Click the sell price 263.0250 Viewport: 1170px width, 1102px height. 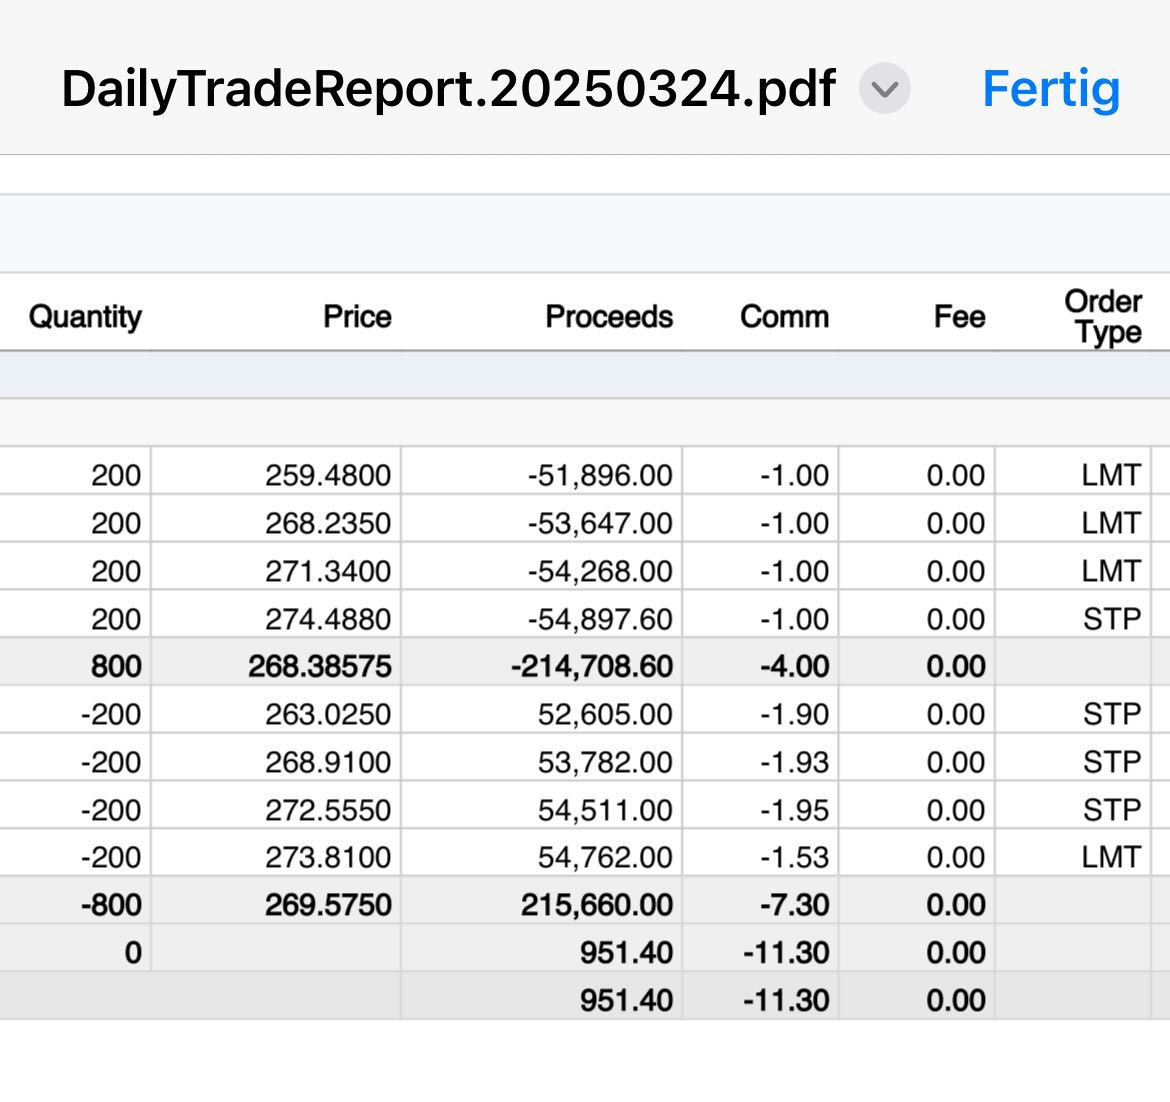pos(328,714)
